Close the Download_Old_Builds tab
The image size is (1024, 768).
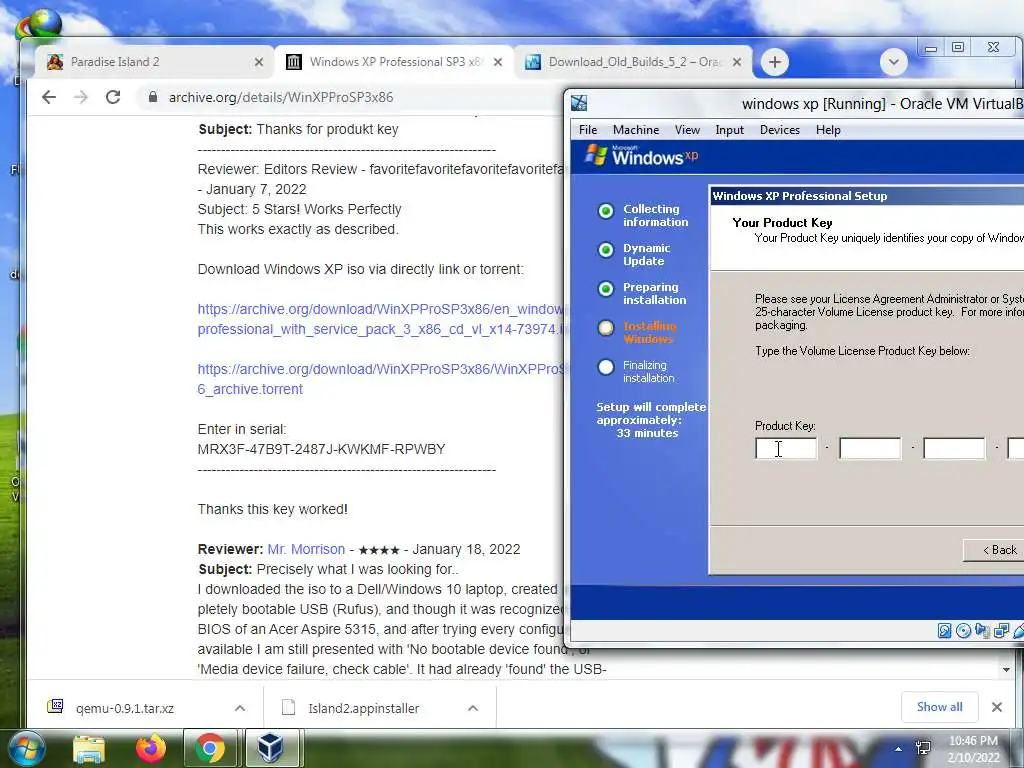(x=737, y=62)
